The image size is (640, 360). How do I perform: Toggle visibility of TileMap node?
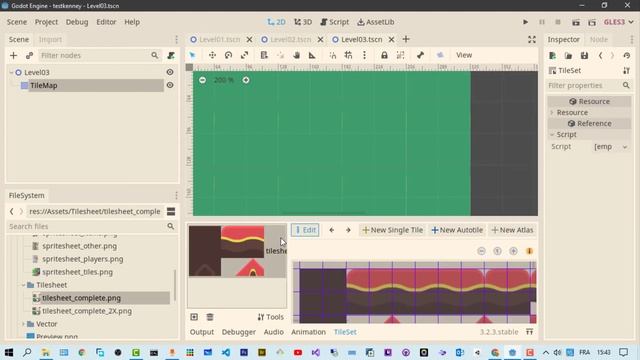coord(170,85)
